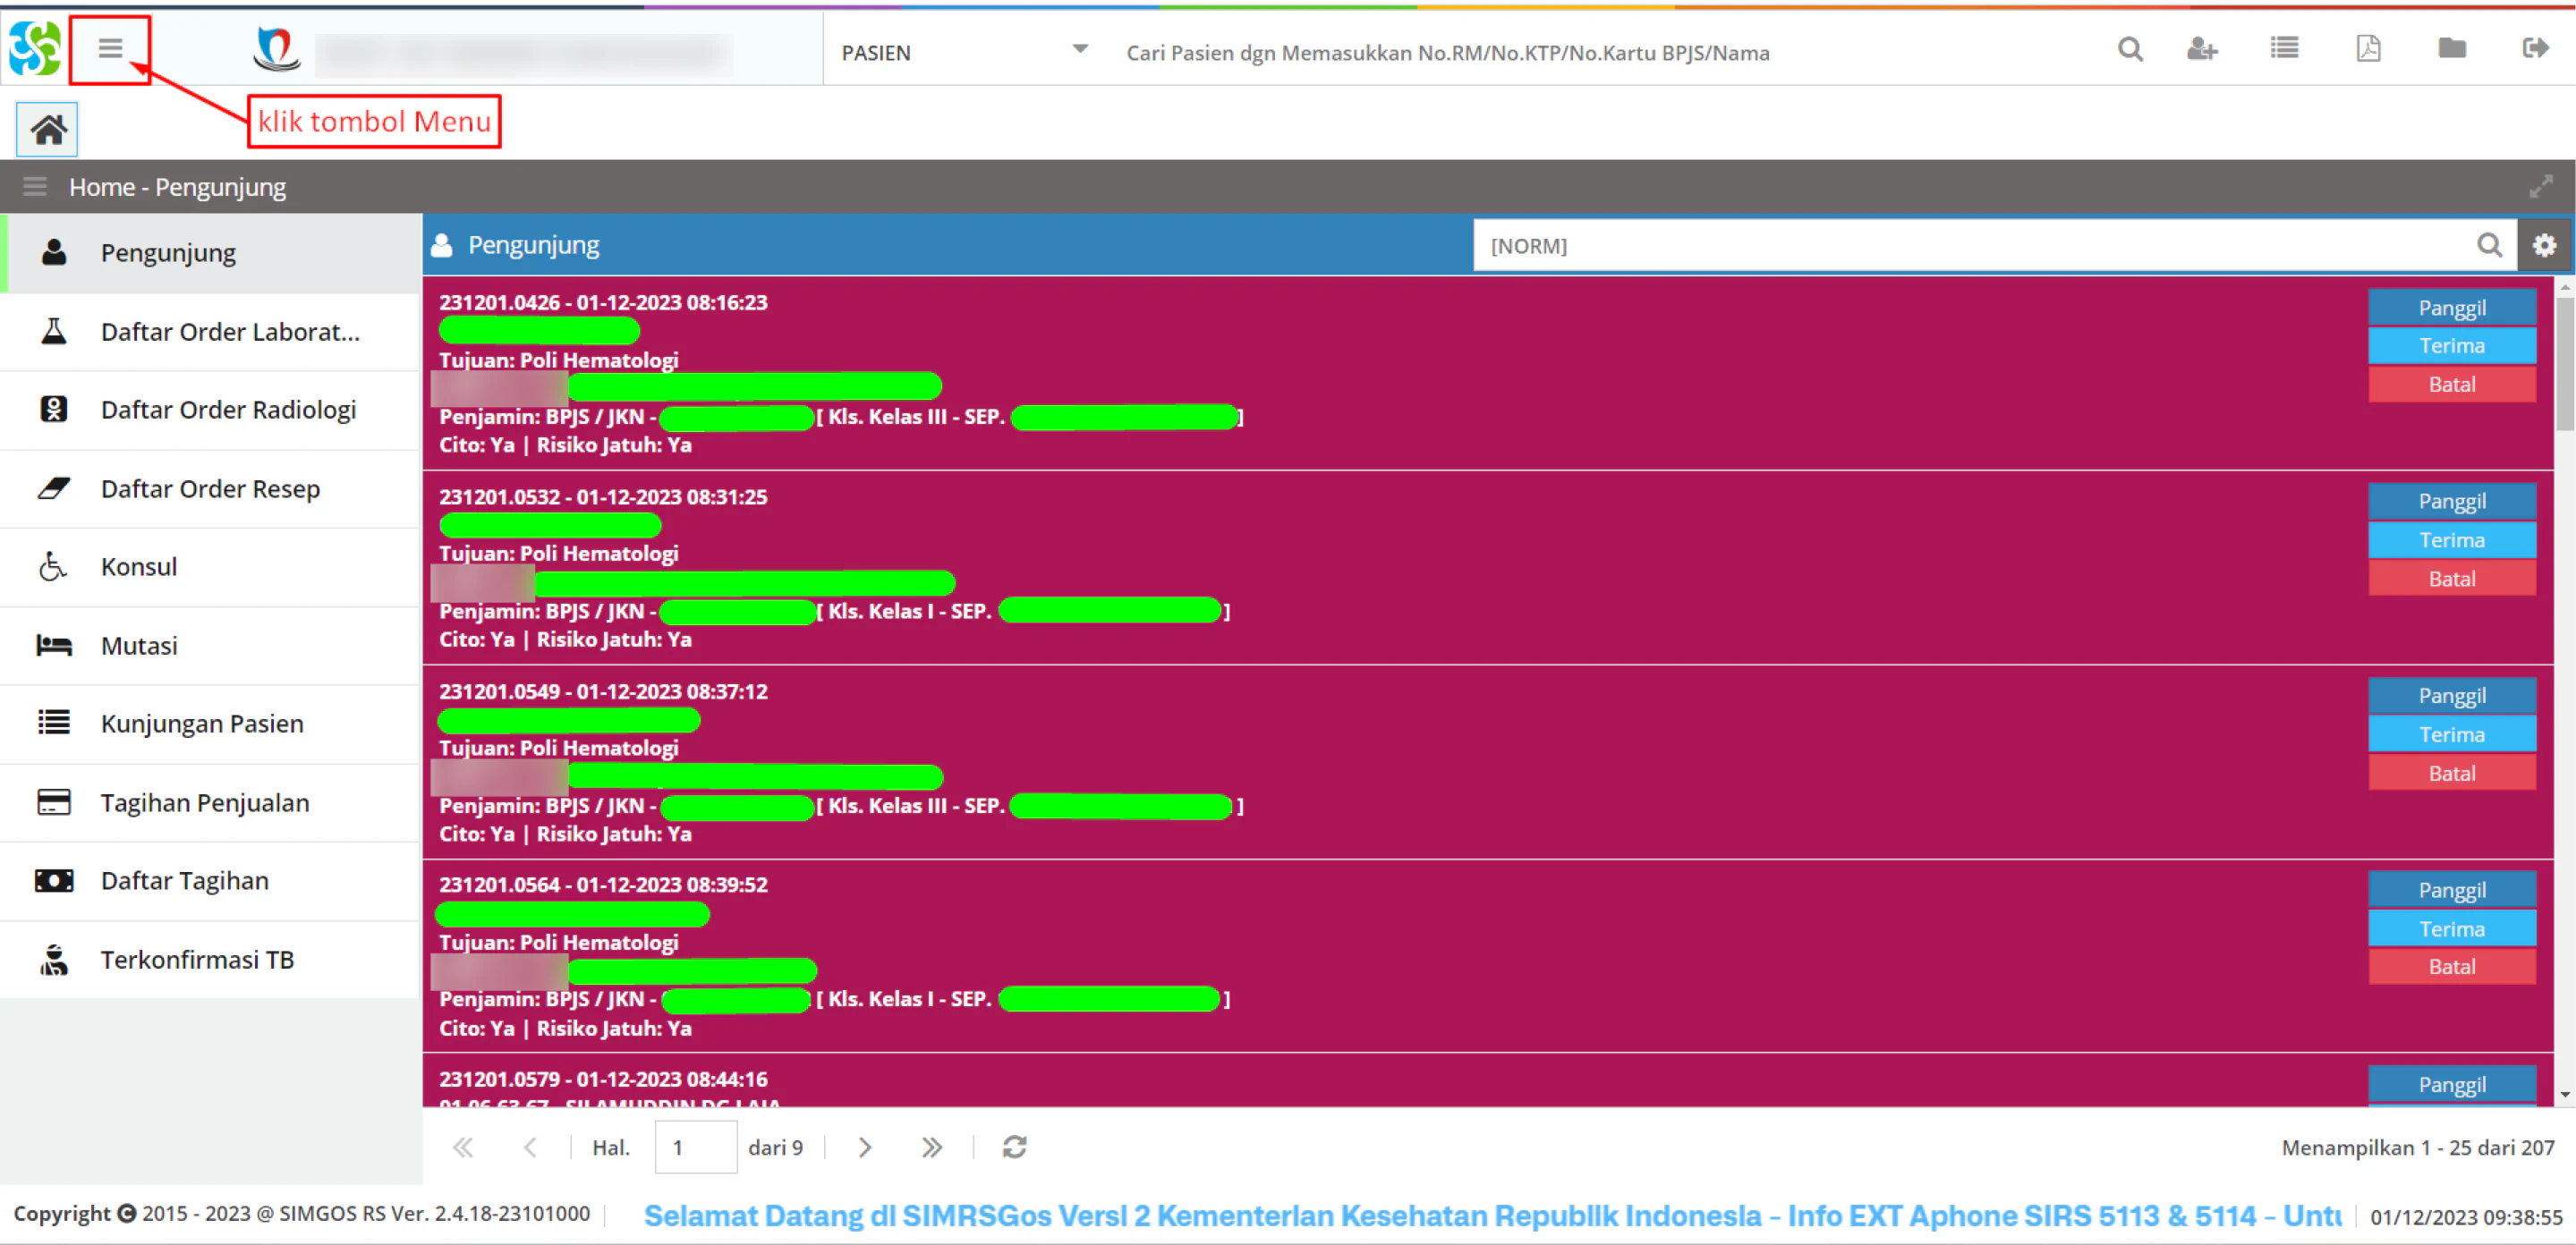2576x1245 pixels.
Task: Open Daftar Order Laborat... menu item
Action: [211, 331]
